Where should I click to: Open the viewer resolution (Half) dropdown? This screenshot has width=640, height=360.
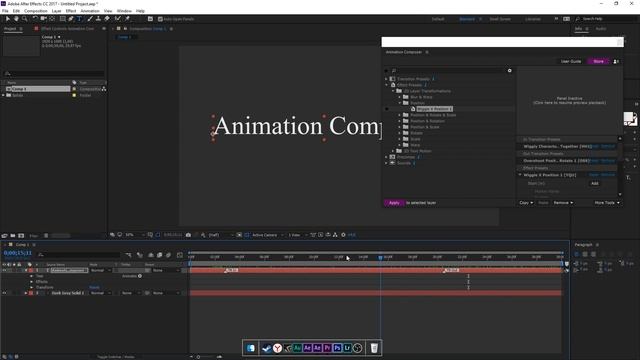221,235
